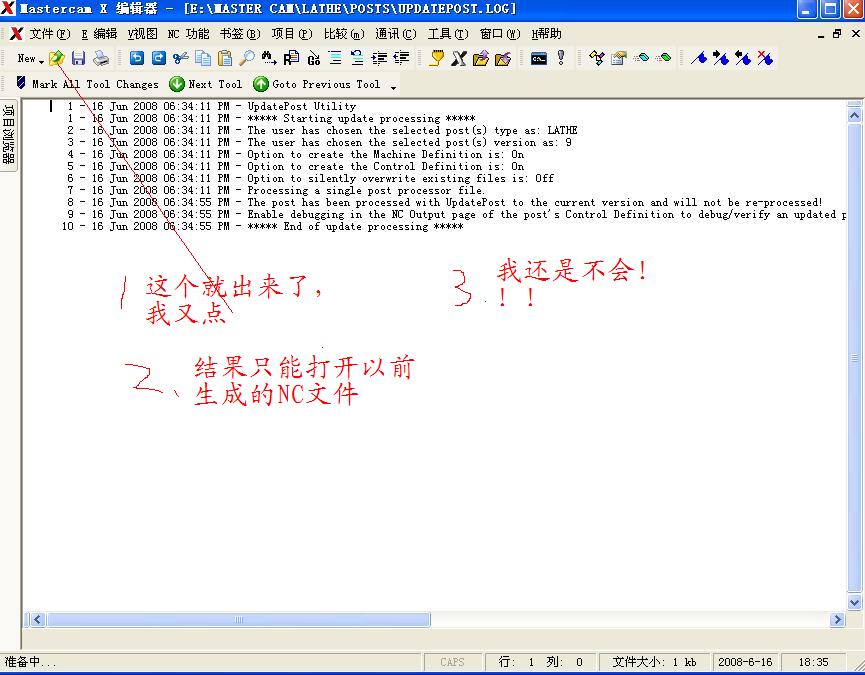
Task: Open the 项目(P) menu
Action: (x=292, y=34)
